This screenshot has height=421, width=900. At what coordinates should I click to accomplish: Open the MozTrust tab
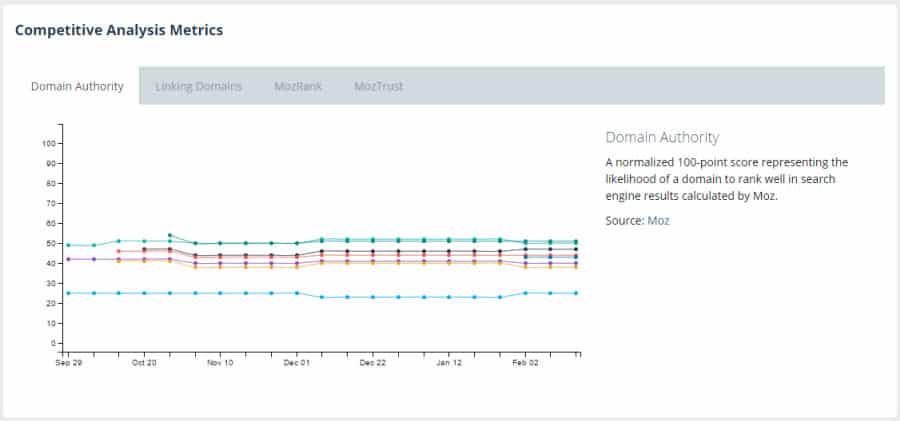(378, 86)
